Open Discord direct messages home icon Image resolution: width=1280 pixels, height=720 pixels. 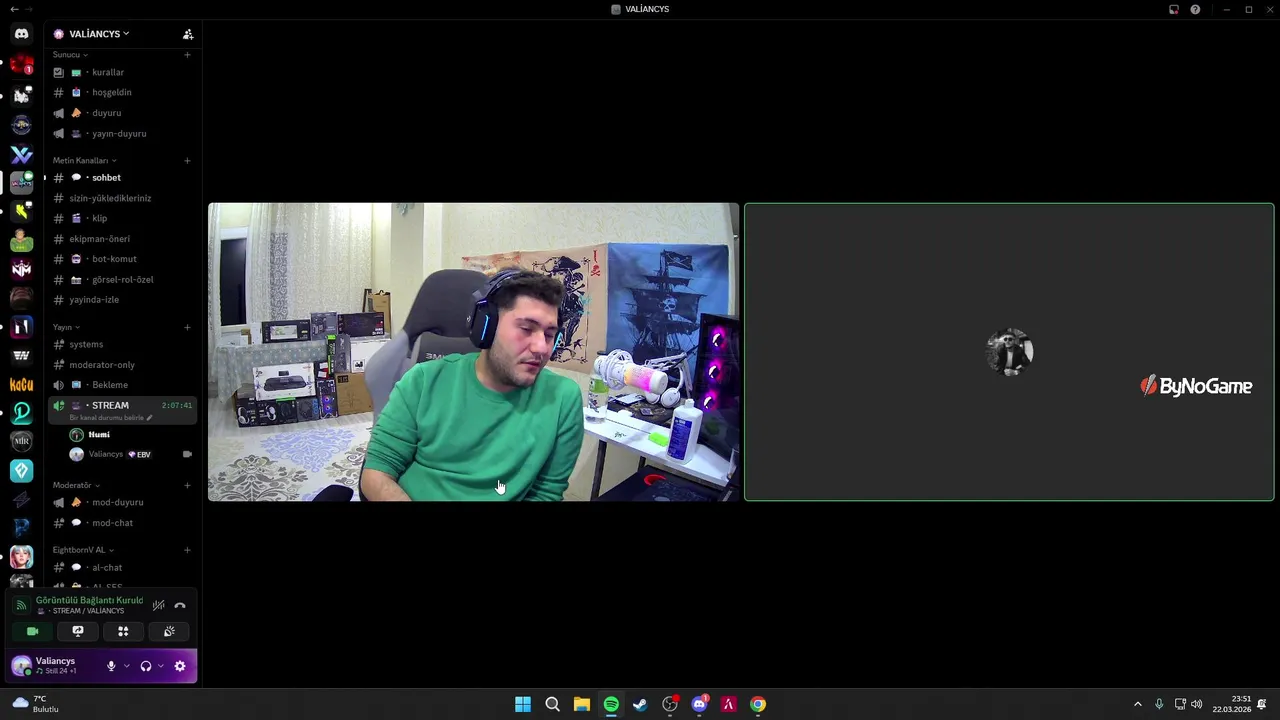(21, 34)
